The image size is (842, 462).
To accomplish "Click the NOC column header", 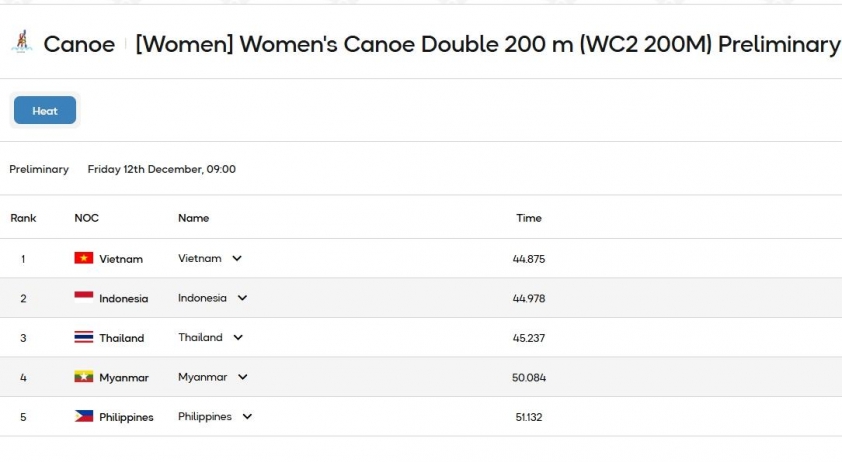I will [x=87, y=218].
